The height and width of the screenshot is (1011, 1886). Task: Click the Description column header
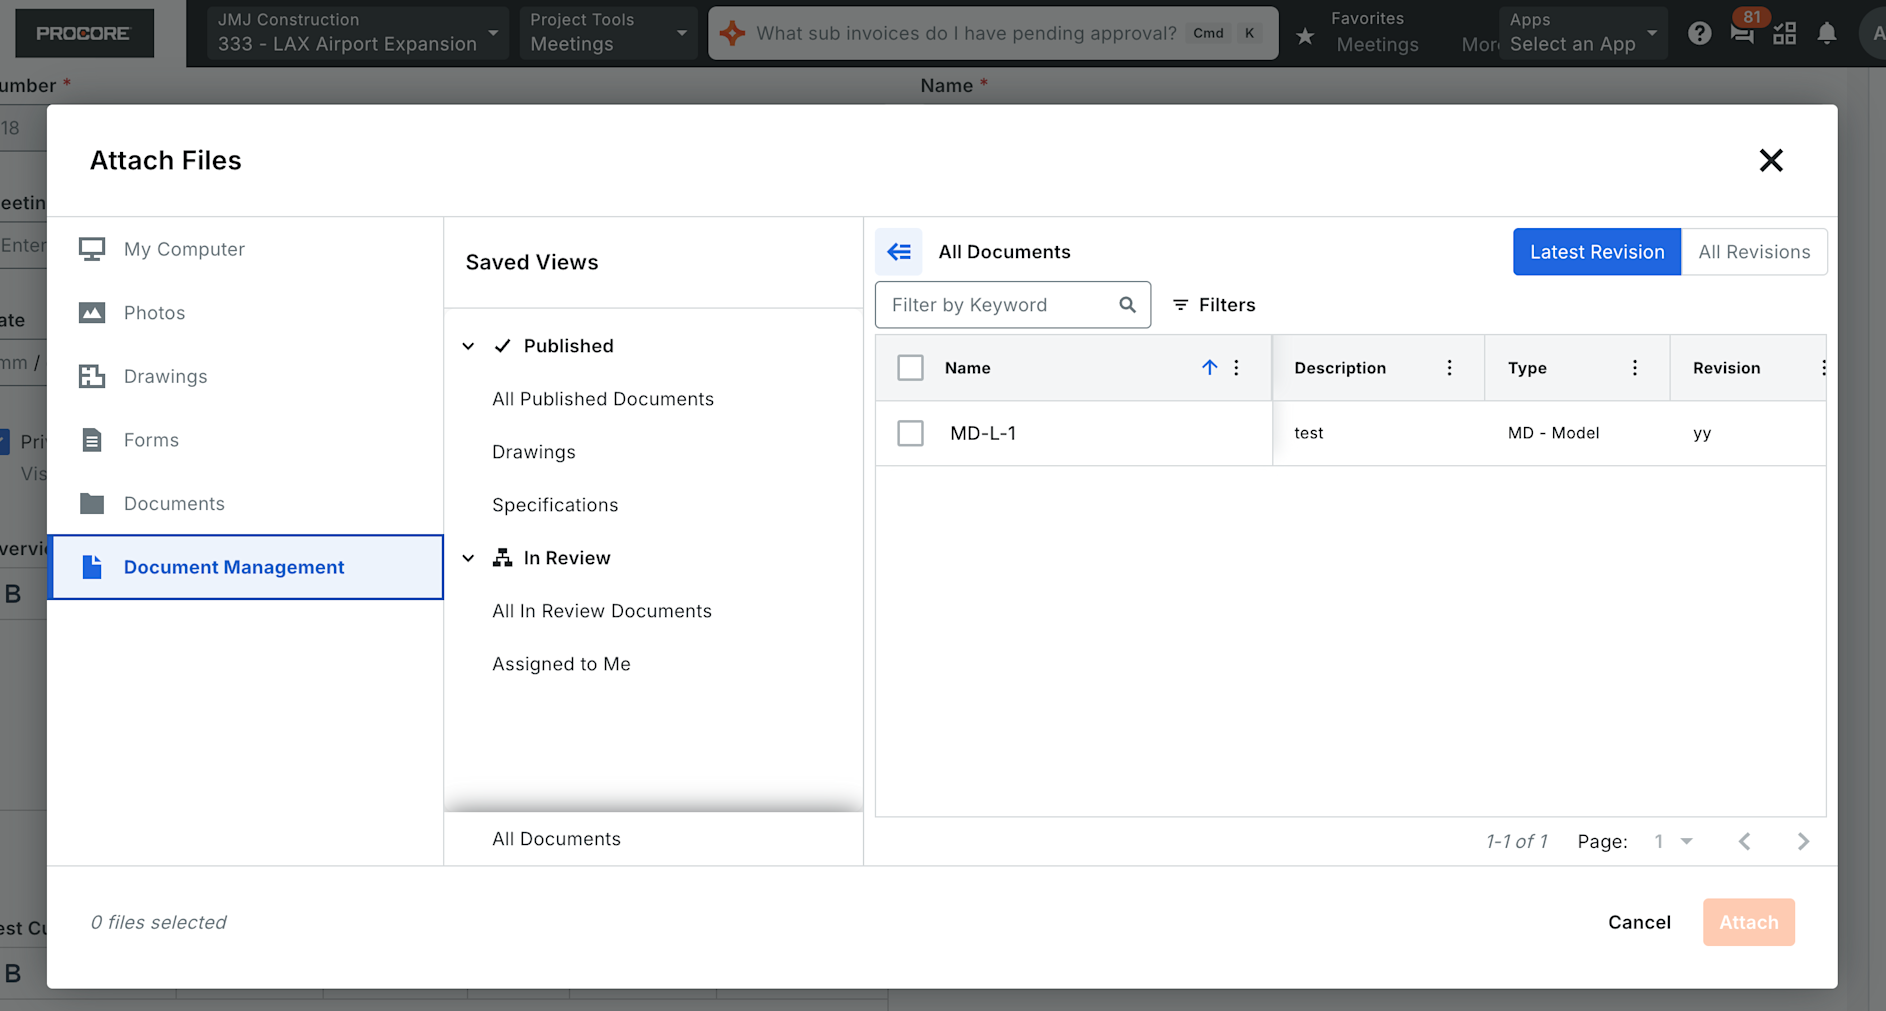click(x=1340, y=368)
